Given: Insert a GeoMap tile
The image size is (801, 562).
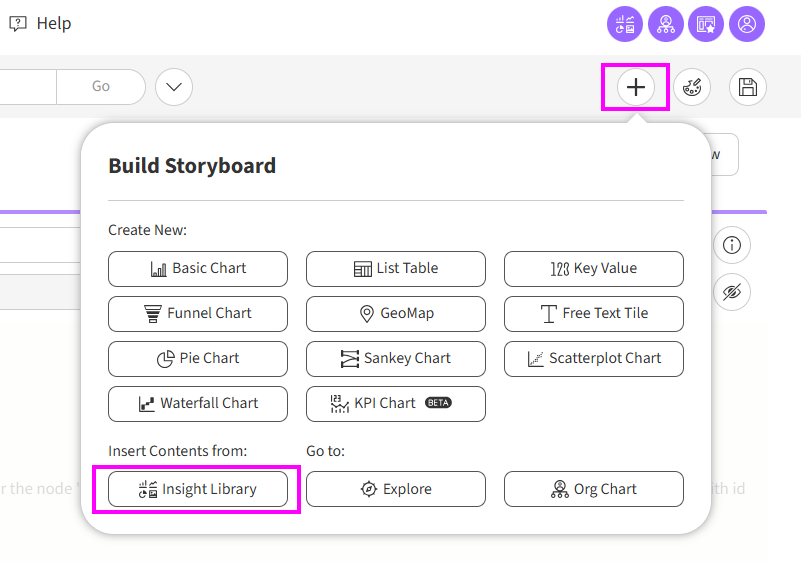Looking at the screenshot, I should tap(396, 313).
